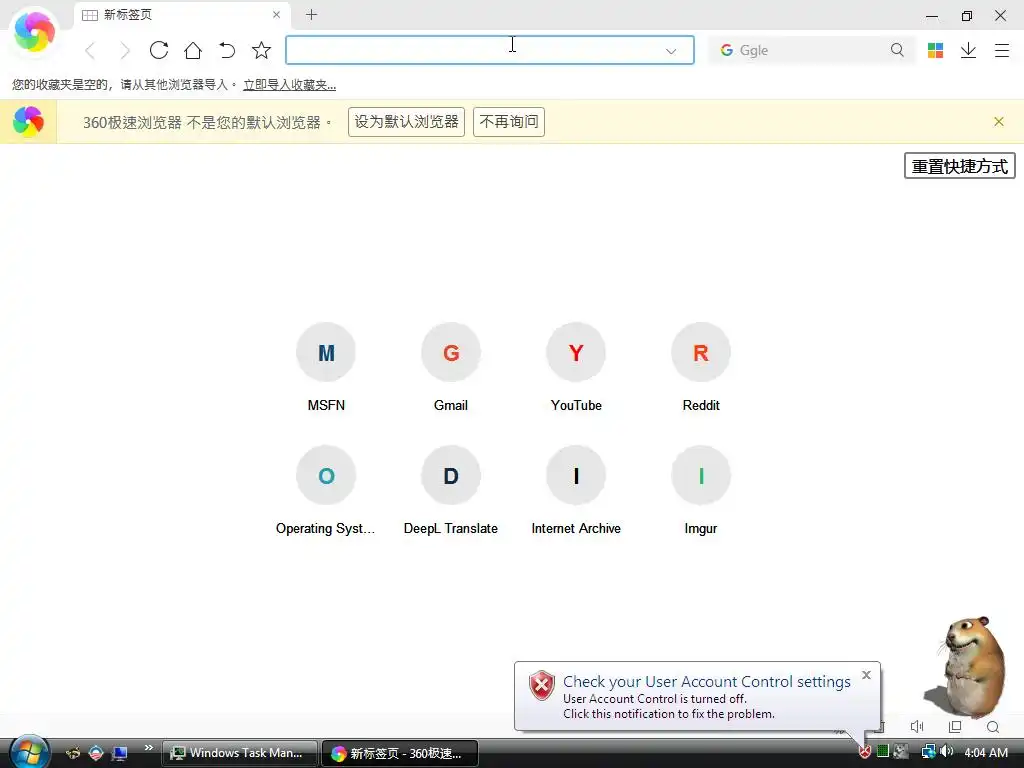Close the 新标签页 tab

(x=276, y=14)
